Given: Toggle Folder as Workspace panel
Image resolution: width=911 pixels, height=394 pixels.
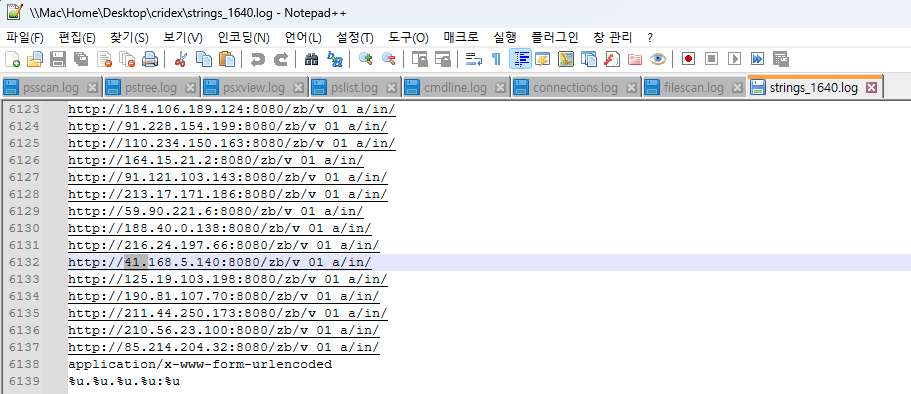Looking at the screenshot, I should 634,59.
